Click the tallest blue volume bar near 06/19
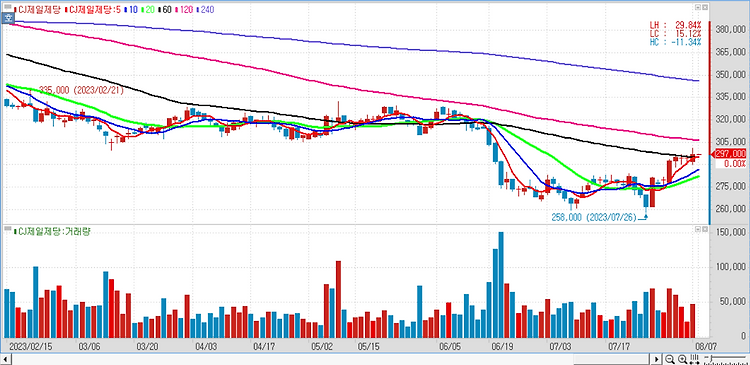This screenshot has width=750, height=365. coord(501,285)
